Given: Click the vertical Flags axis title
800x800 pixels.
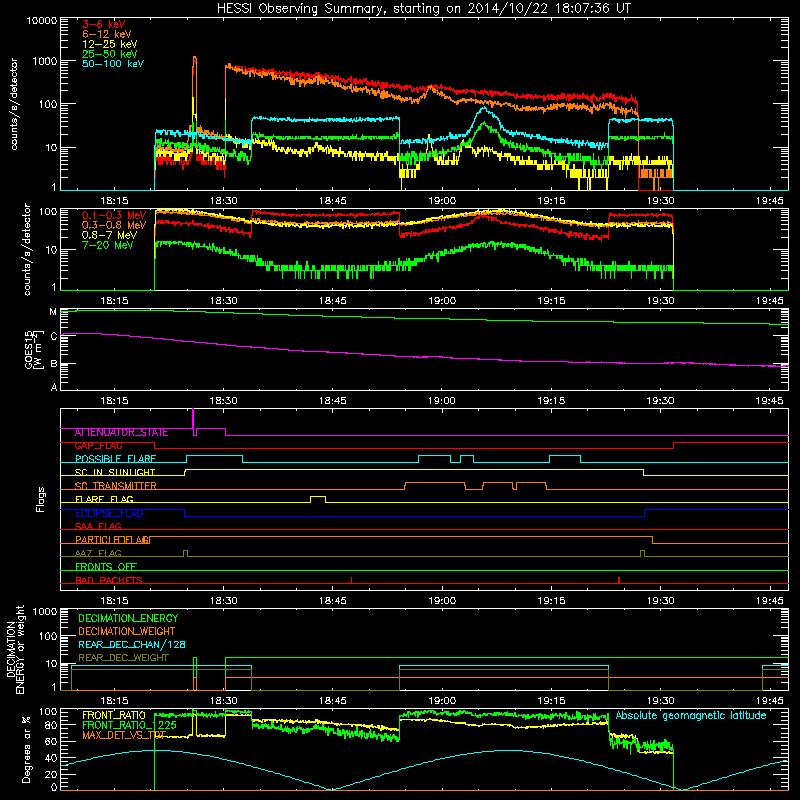Looking at the screenshot, I should [x=41, y=499].
